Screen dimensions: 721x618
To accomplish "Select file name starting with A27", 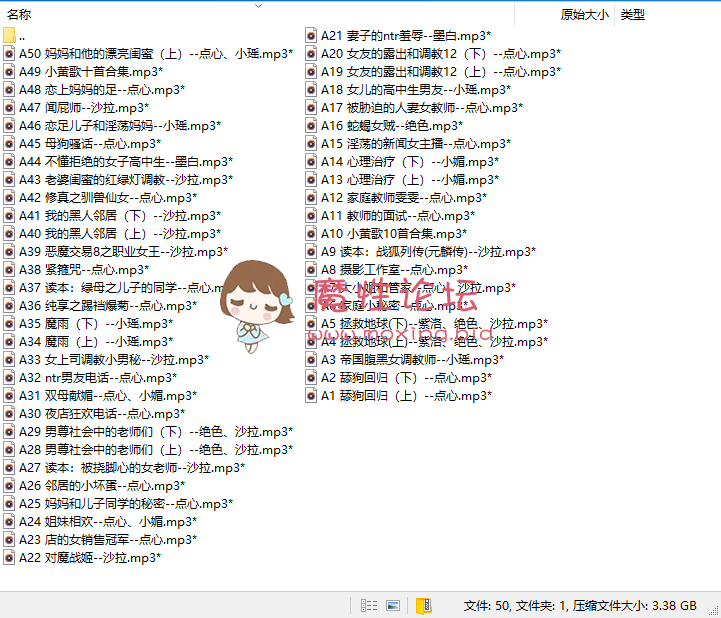I will pyautogui.click(x=132, y=468).
